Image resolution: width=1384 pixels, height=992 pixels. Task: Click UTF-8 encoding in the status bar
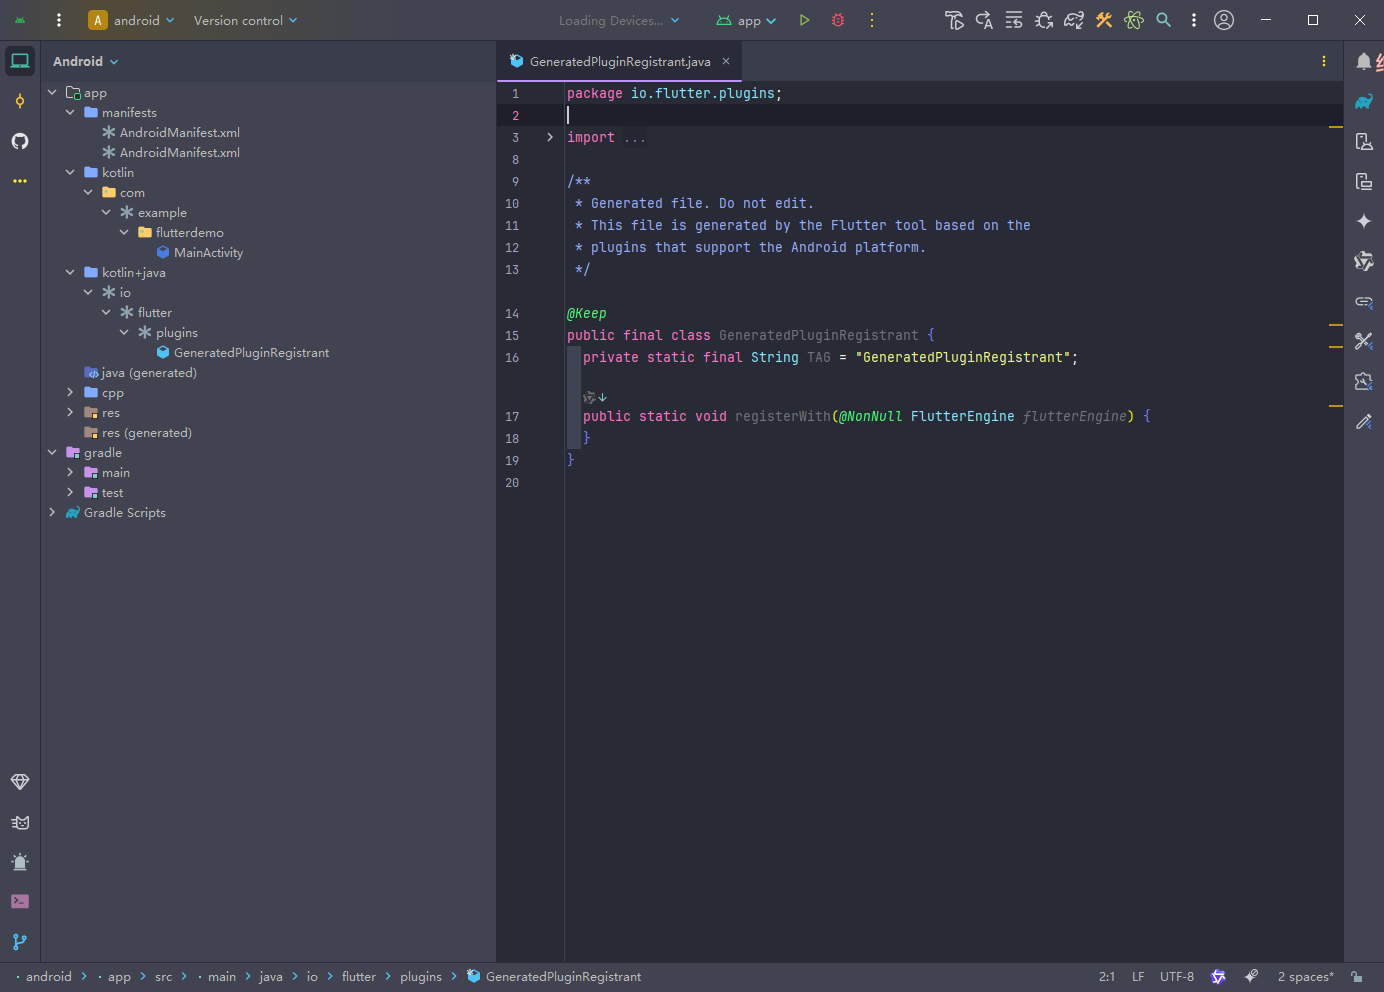point(1176,977)
